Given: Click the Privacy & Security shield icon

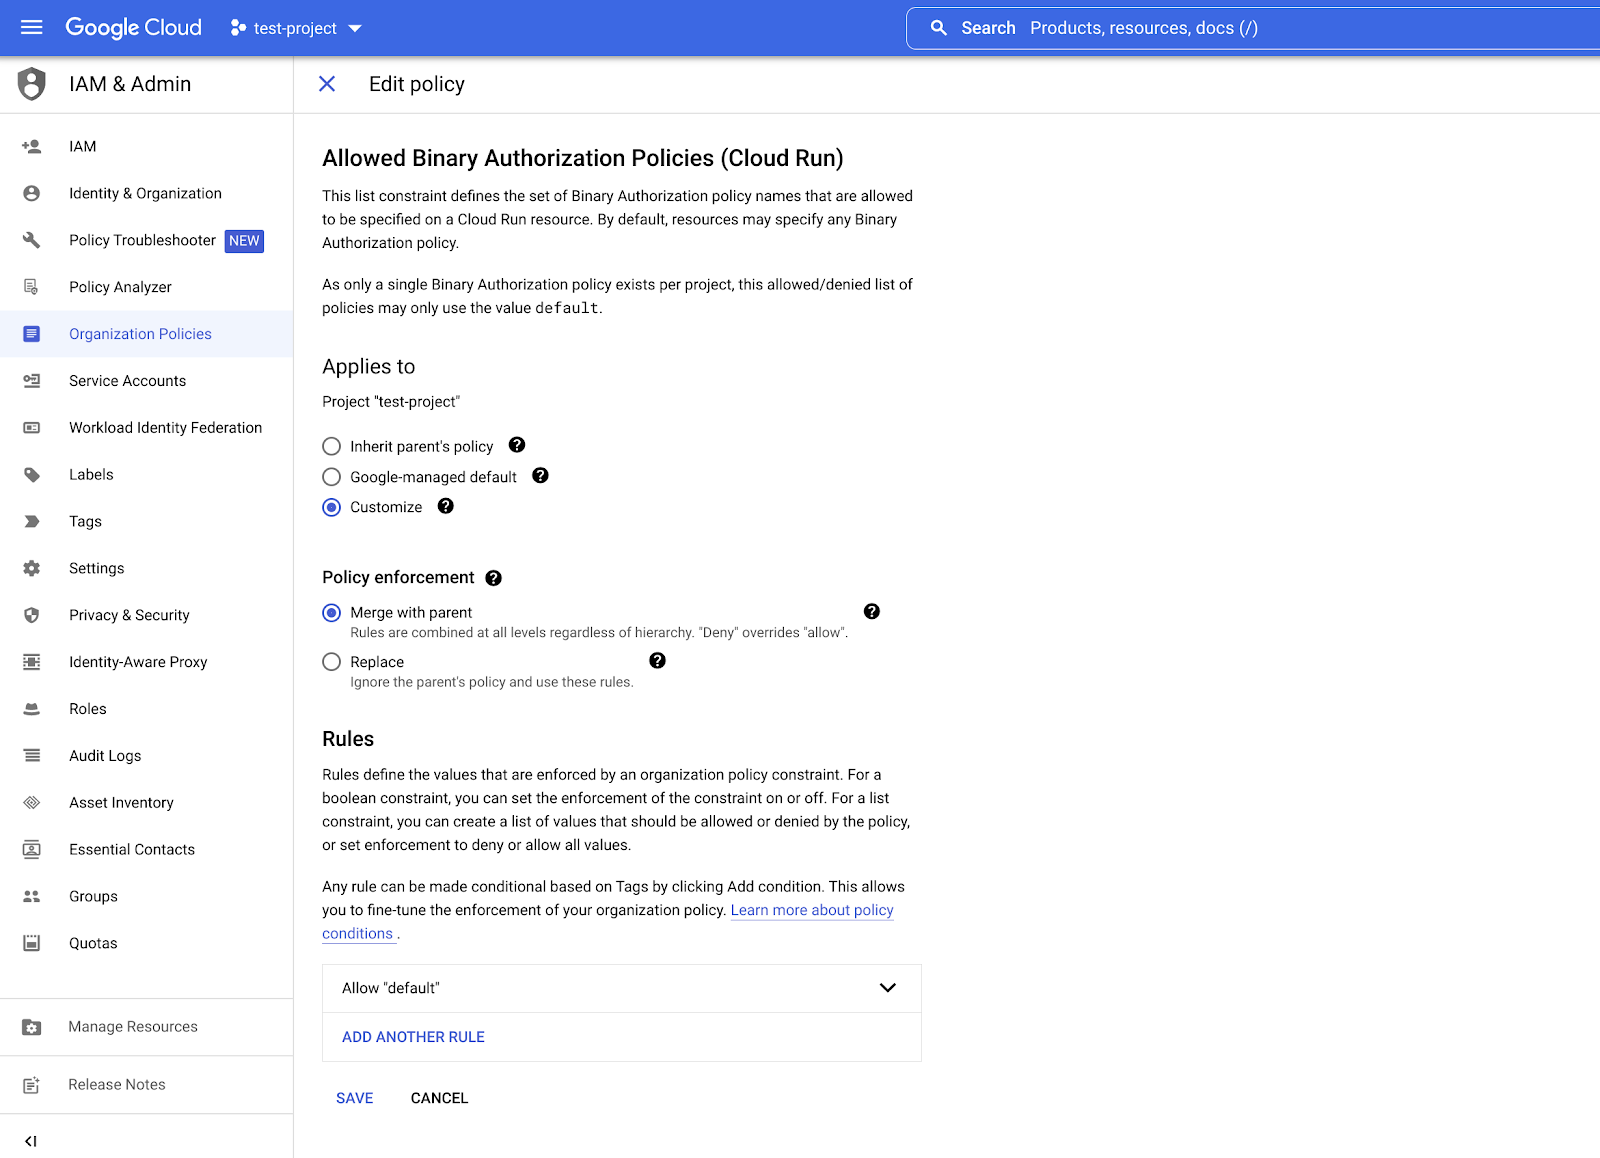Looking at the screenshot, I should pyautogui.click(x=32, y=615).
